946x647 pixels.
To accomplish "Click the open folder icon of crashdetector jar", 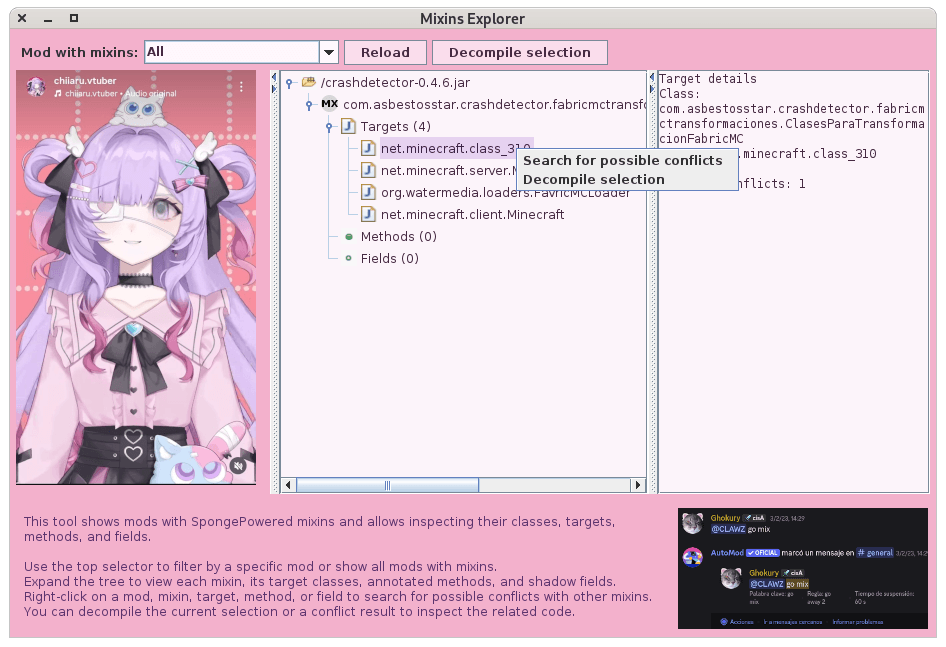I will (x=309, y=82).
